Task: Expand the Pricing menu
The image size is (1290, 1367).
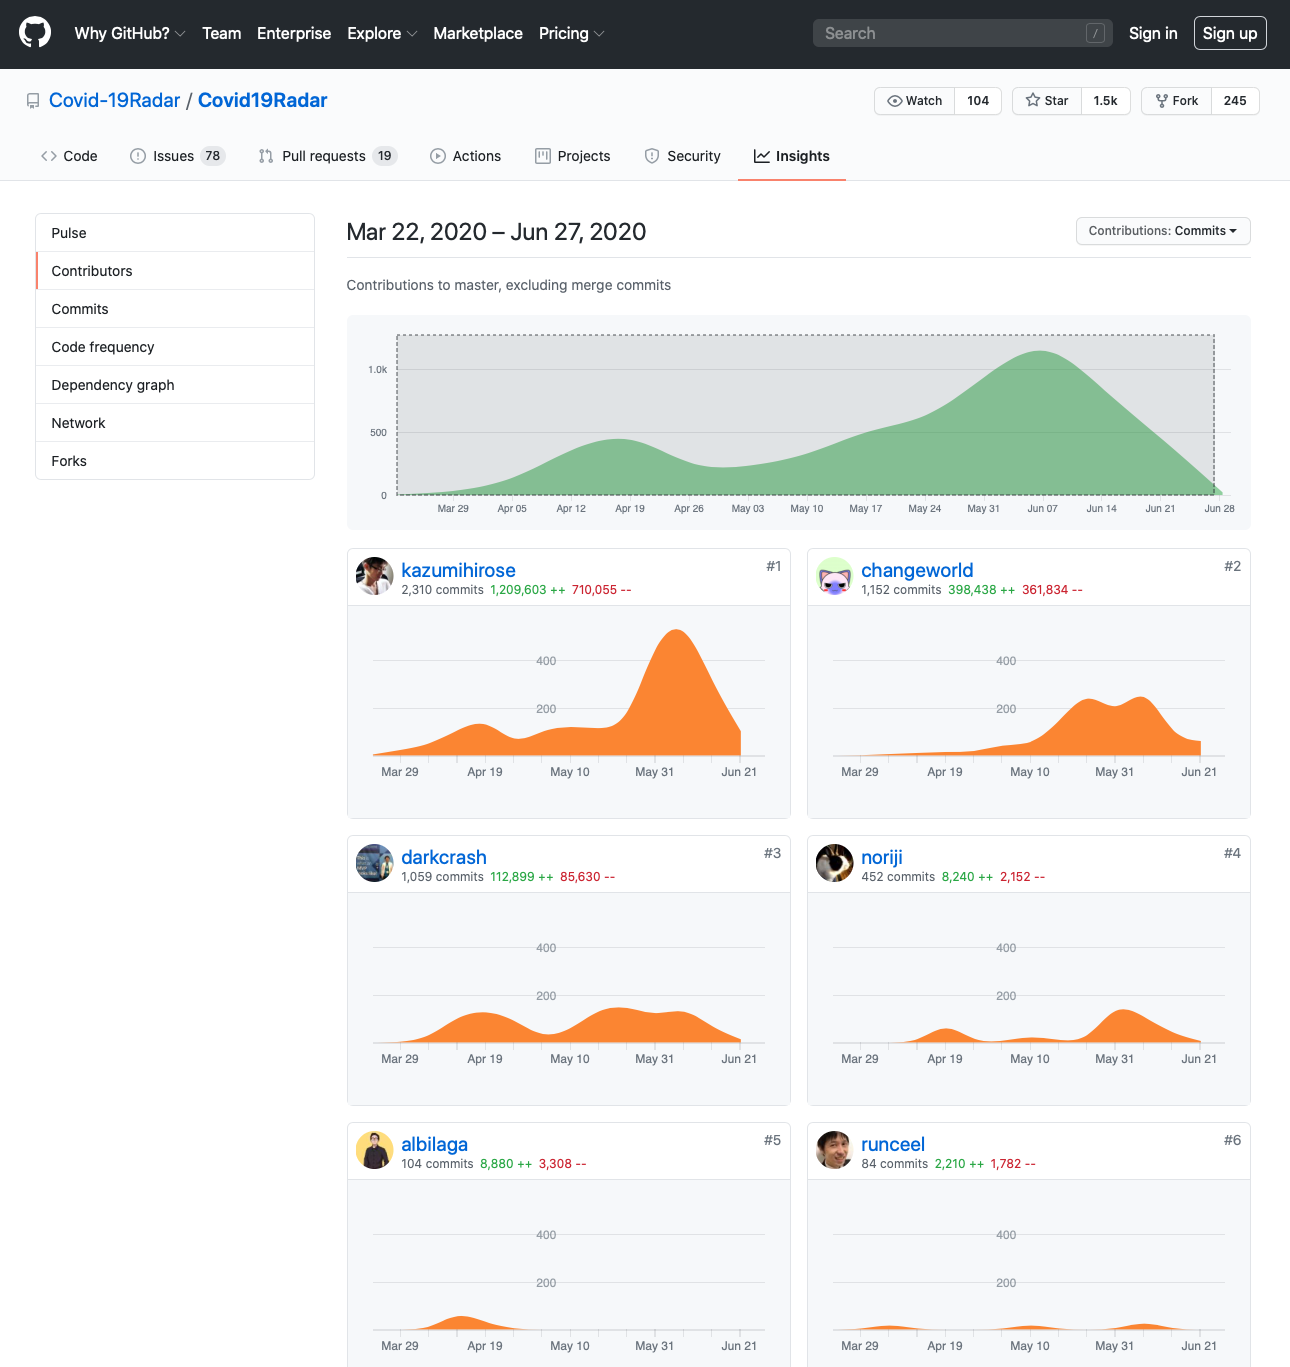Action: [571, 33]
